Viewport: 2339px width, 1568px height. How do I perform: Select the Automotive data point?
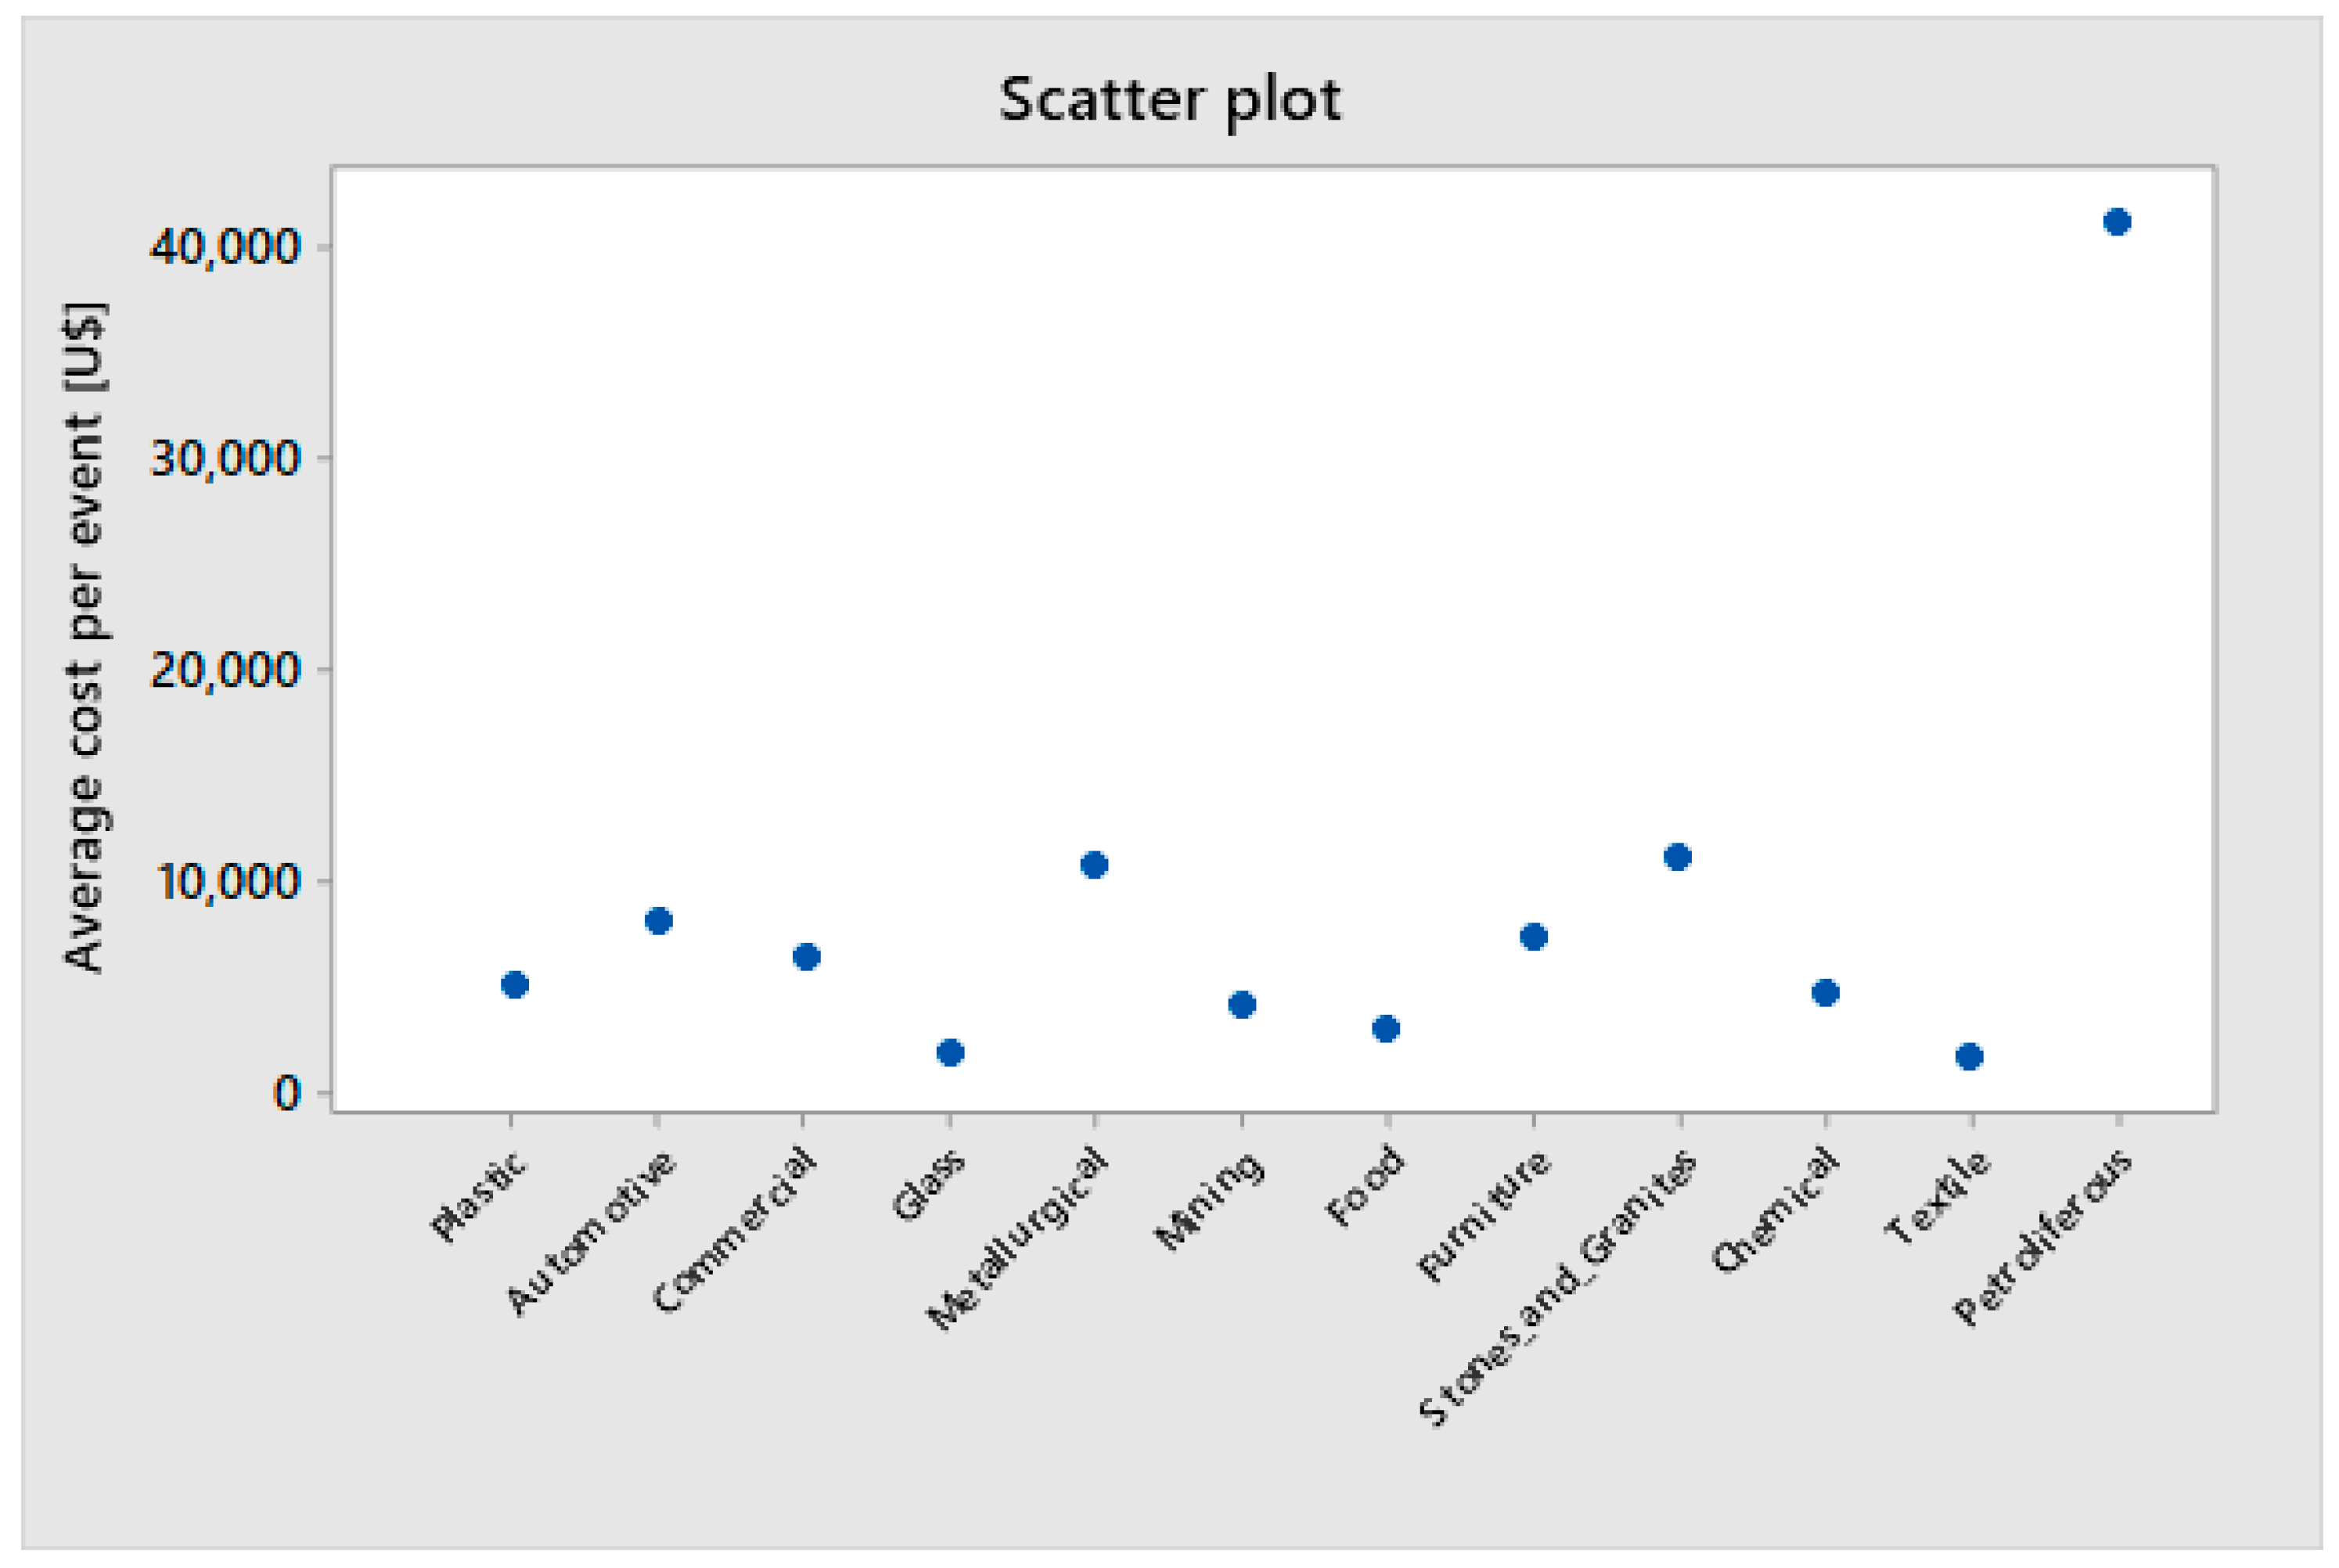(658, 921)
